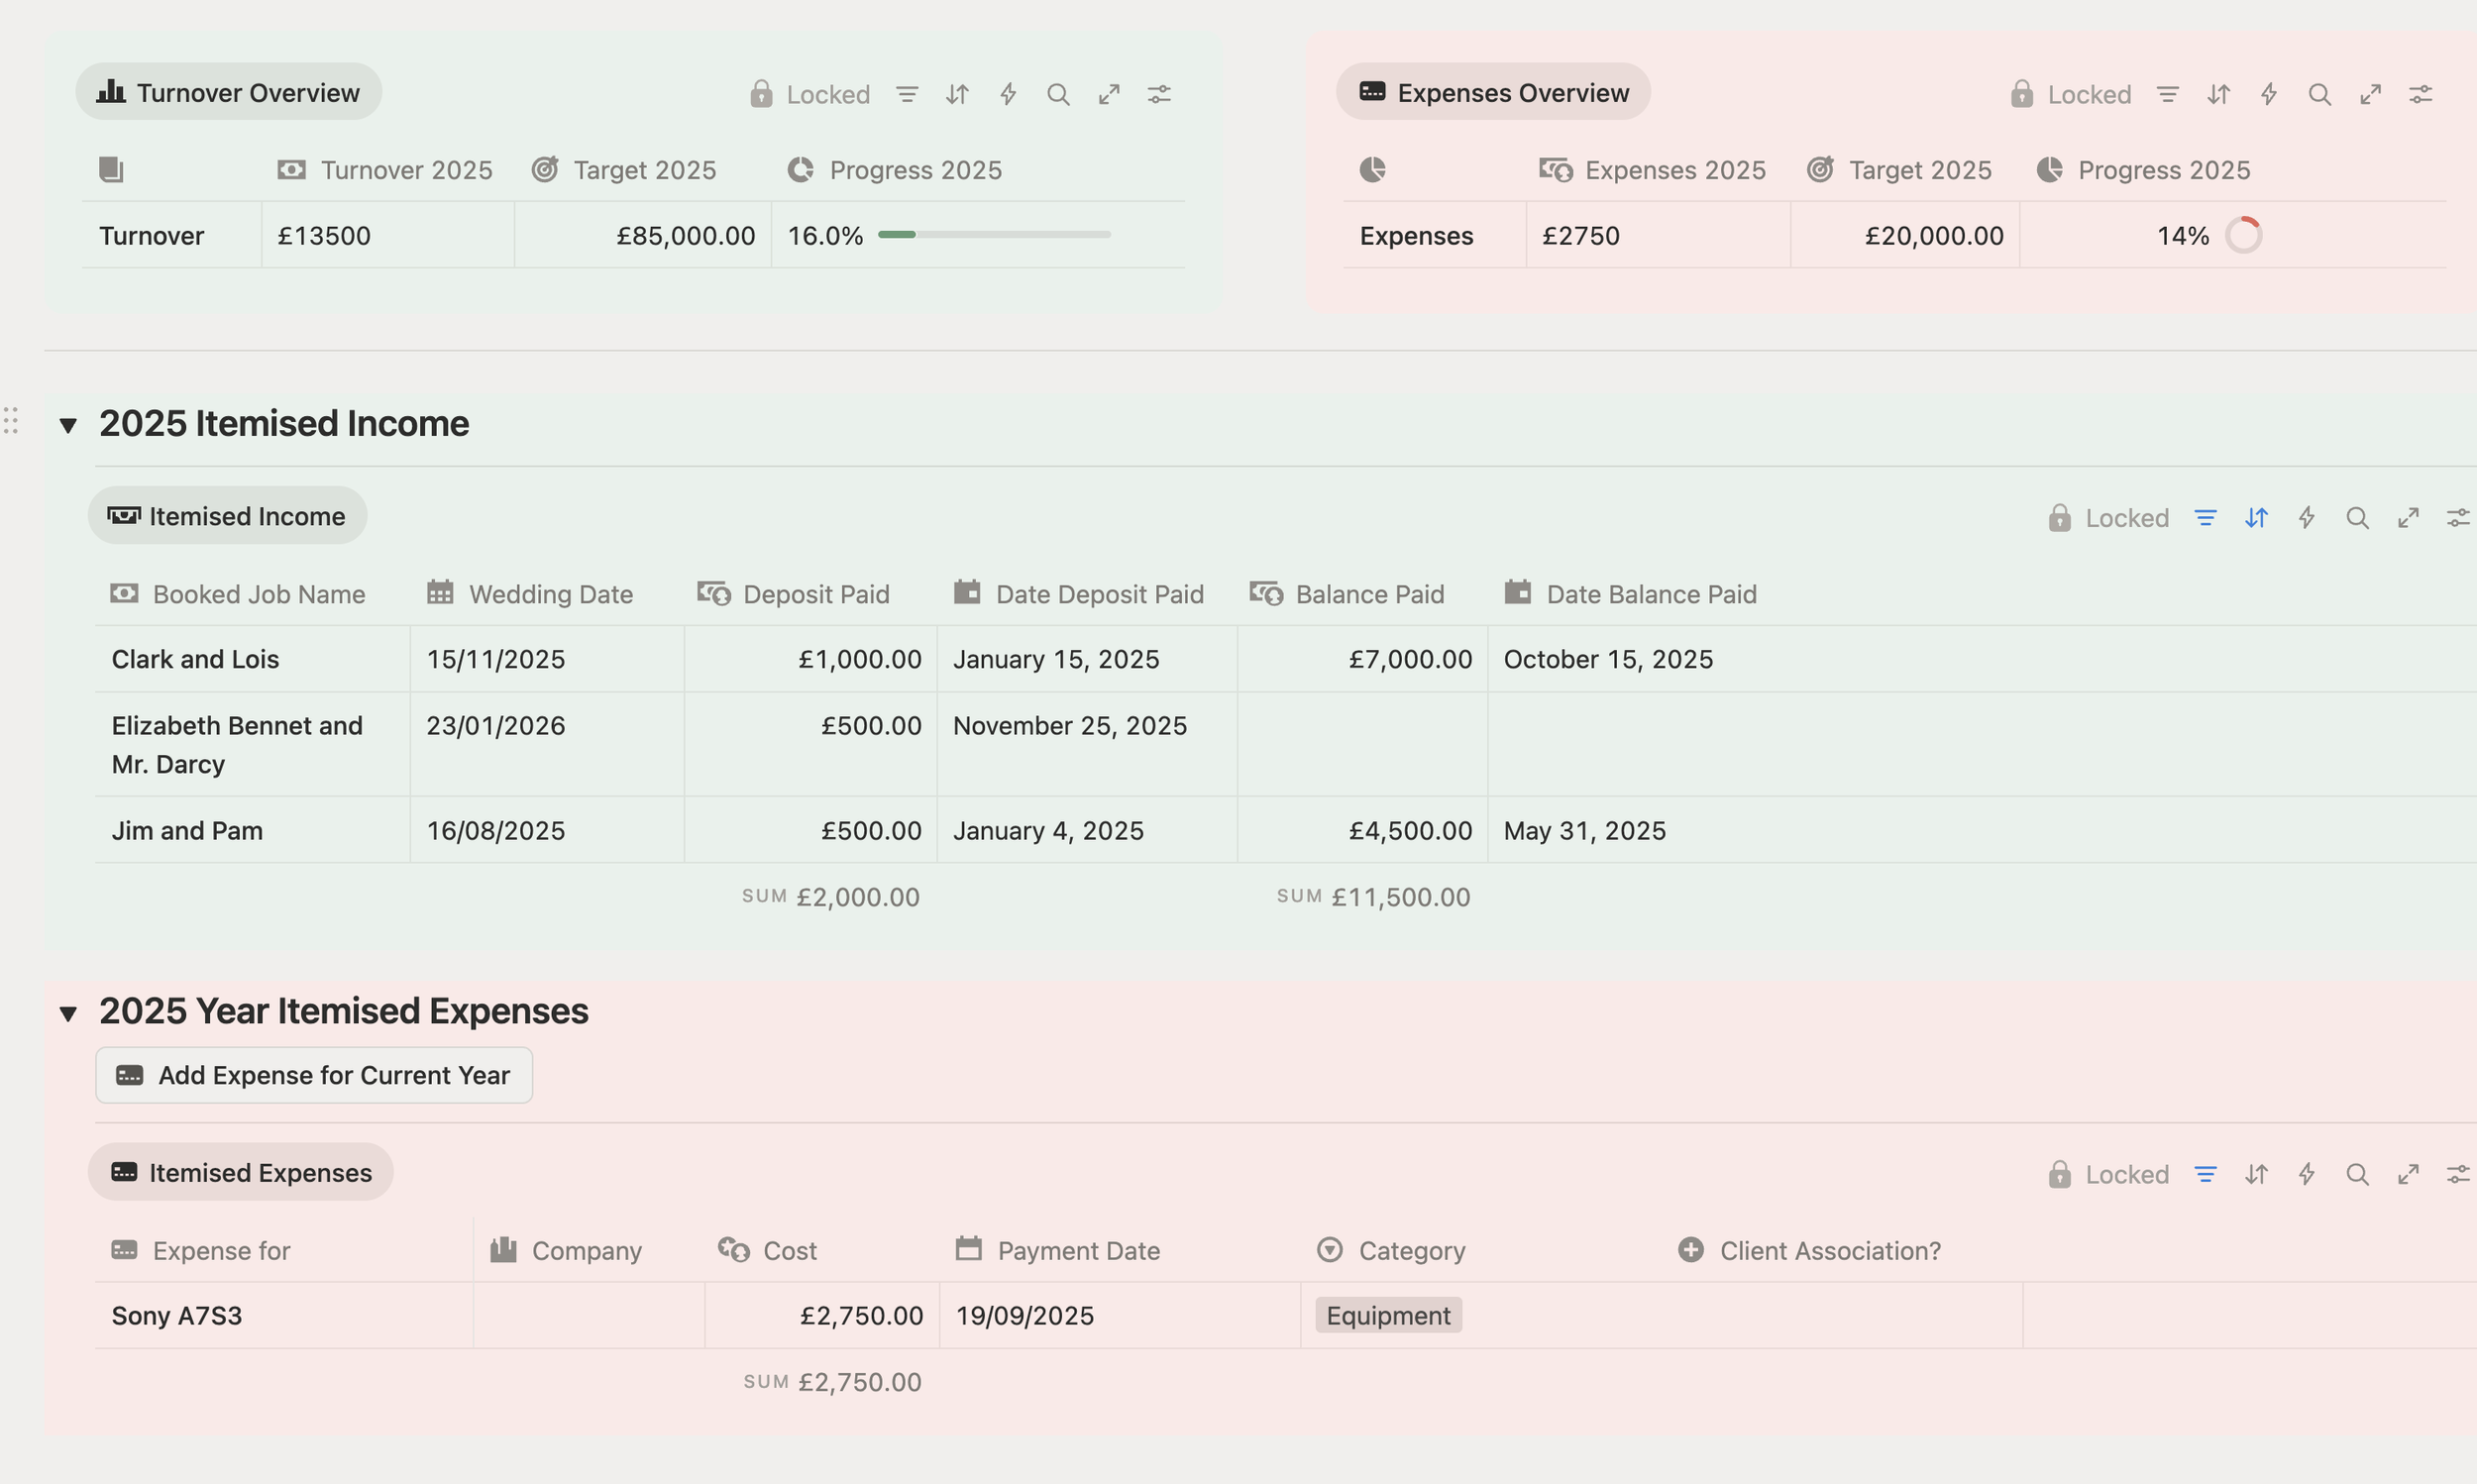Click Add Expense for Current Year button
The image size is (2477, 1484).
click(314, 1075)
